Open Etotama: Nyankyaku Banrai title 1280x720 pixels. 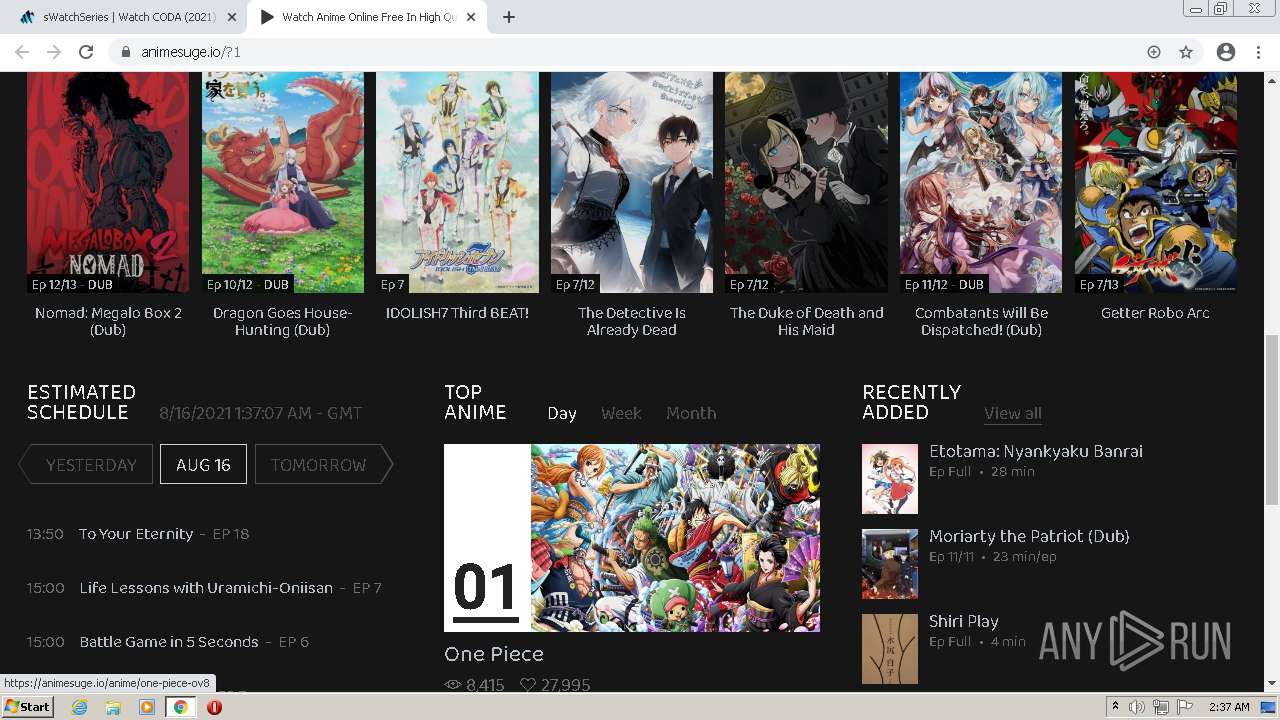click(1036, 451)
